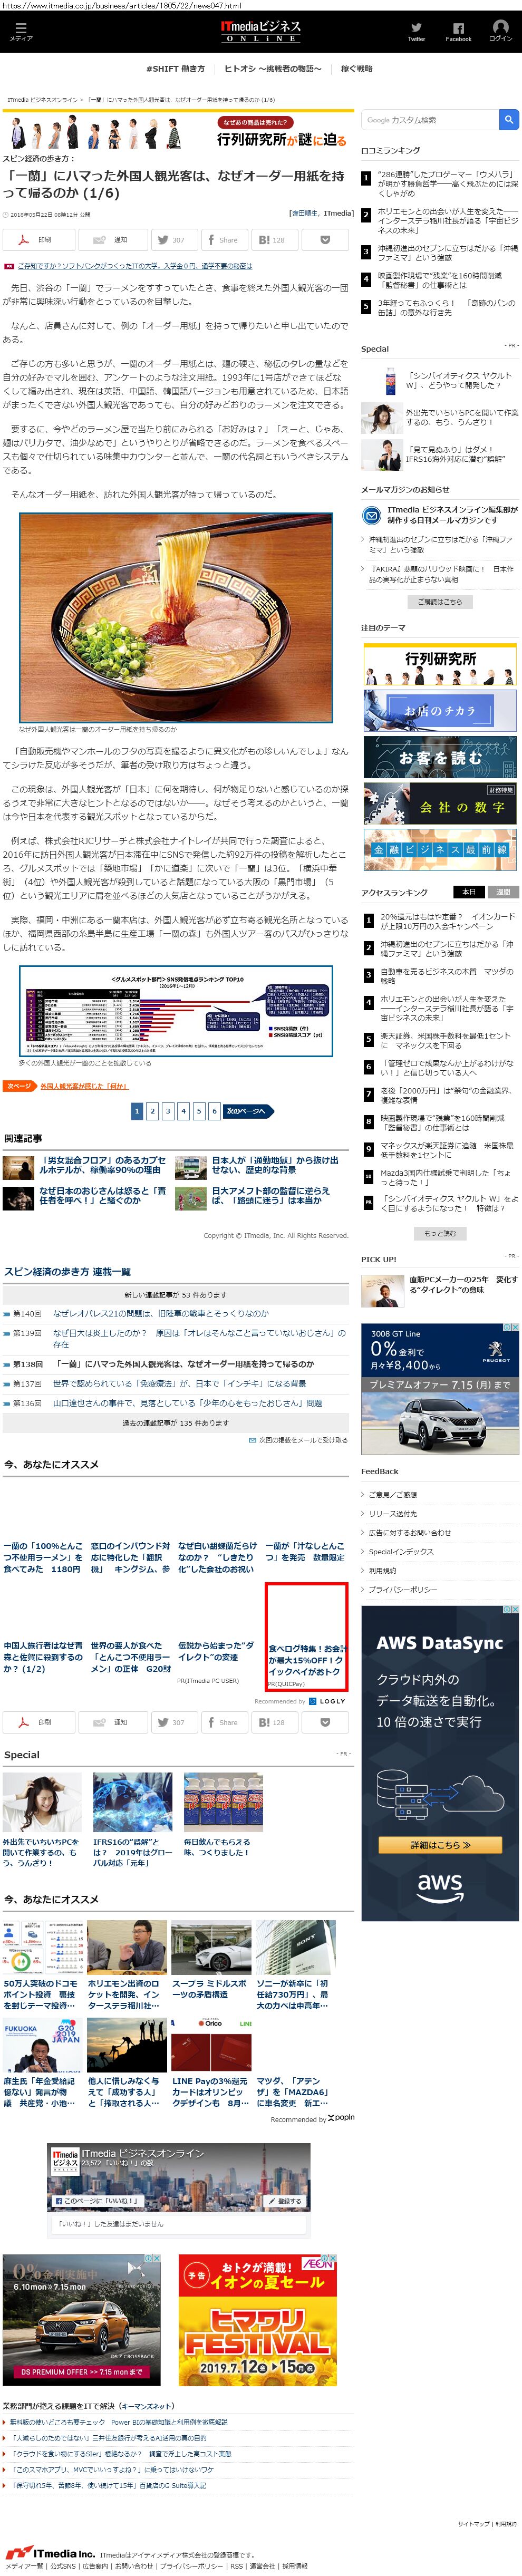The height and width of the screenshot is (2576, 522).
Task: Switch access ranking to 週間 tab
Action: (503, 892)
